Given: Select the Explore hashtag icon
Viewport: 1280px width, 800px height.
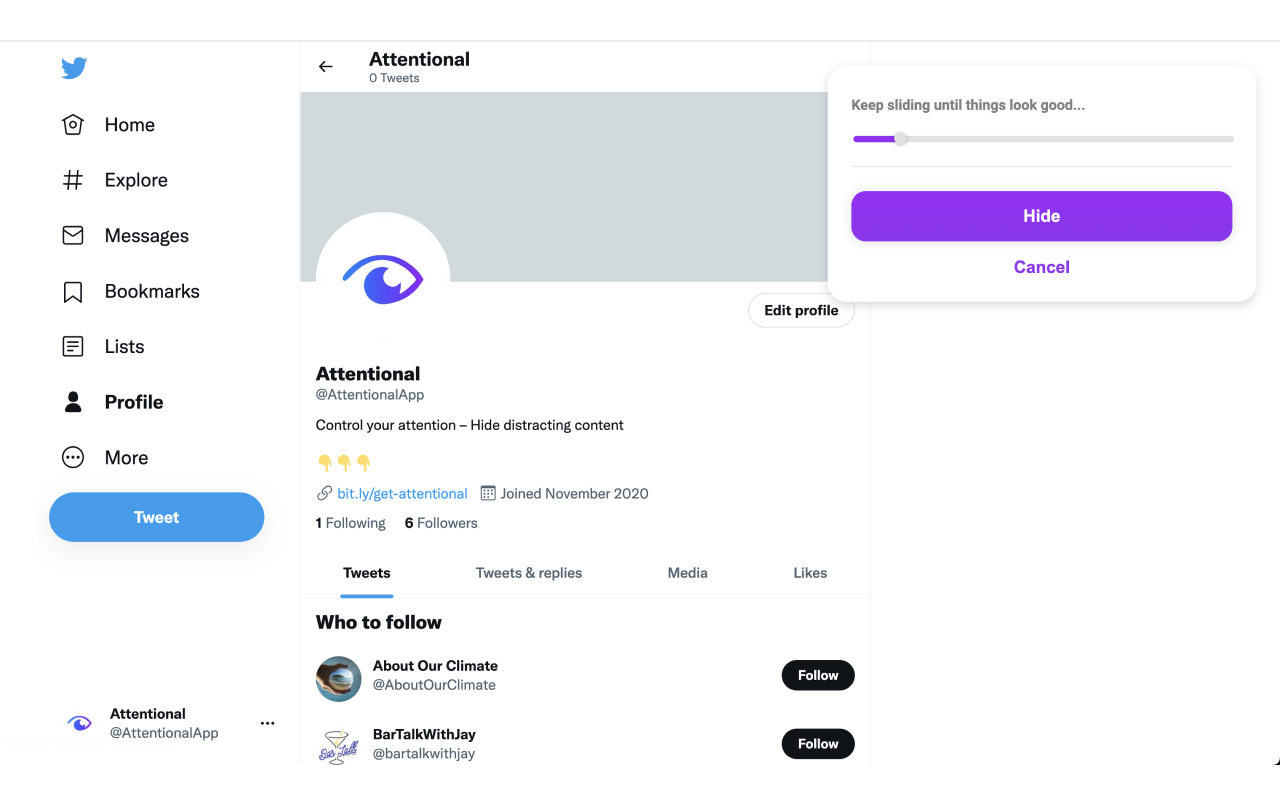Looking at the screenshot, I should [x=72, y=180].
